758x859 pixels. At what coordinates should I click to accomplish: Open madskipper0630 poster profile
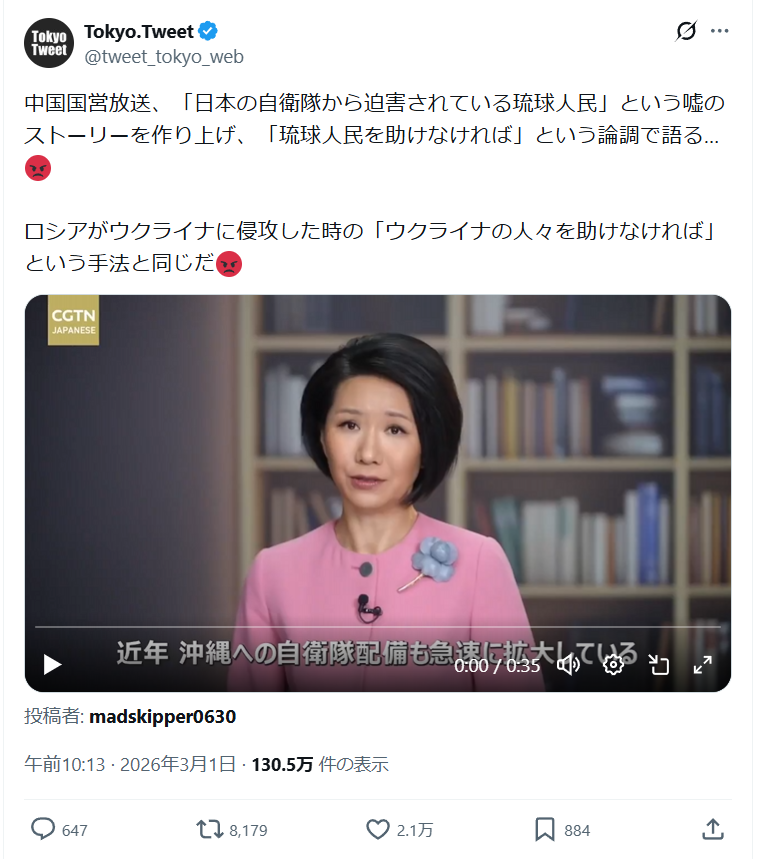click(x=162, y=717)
